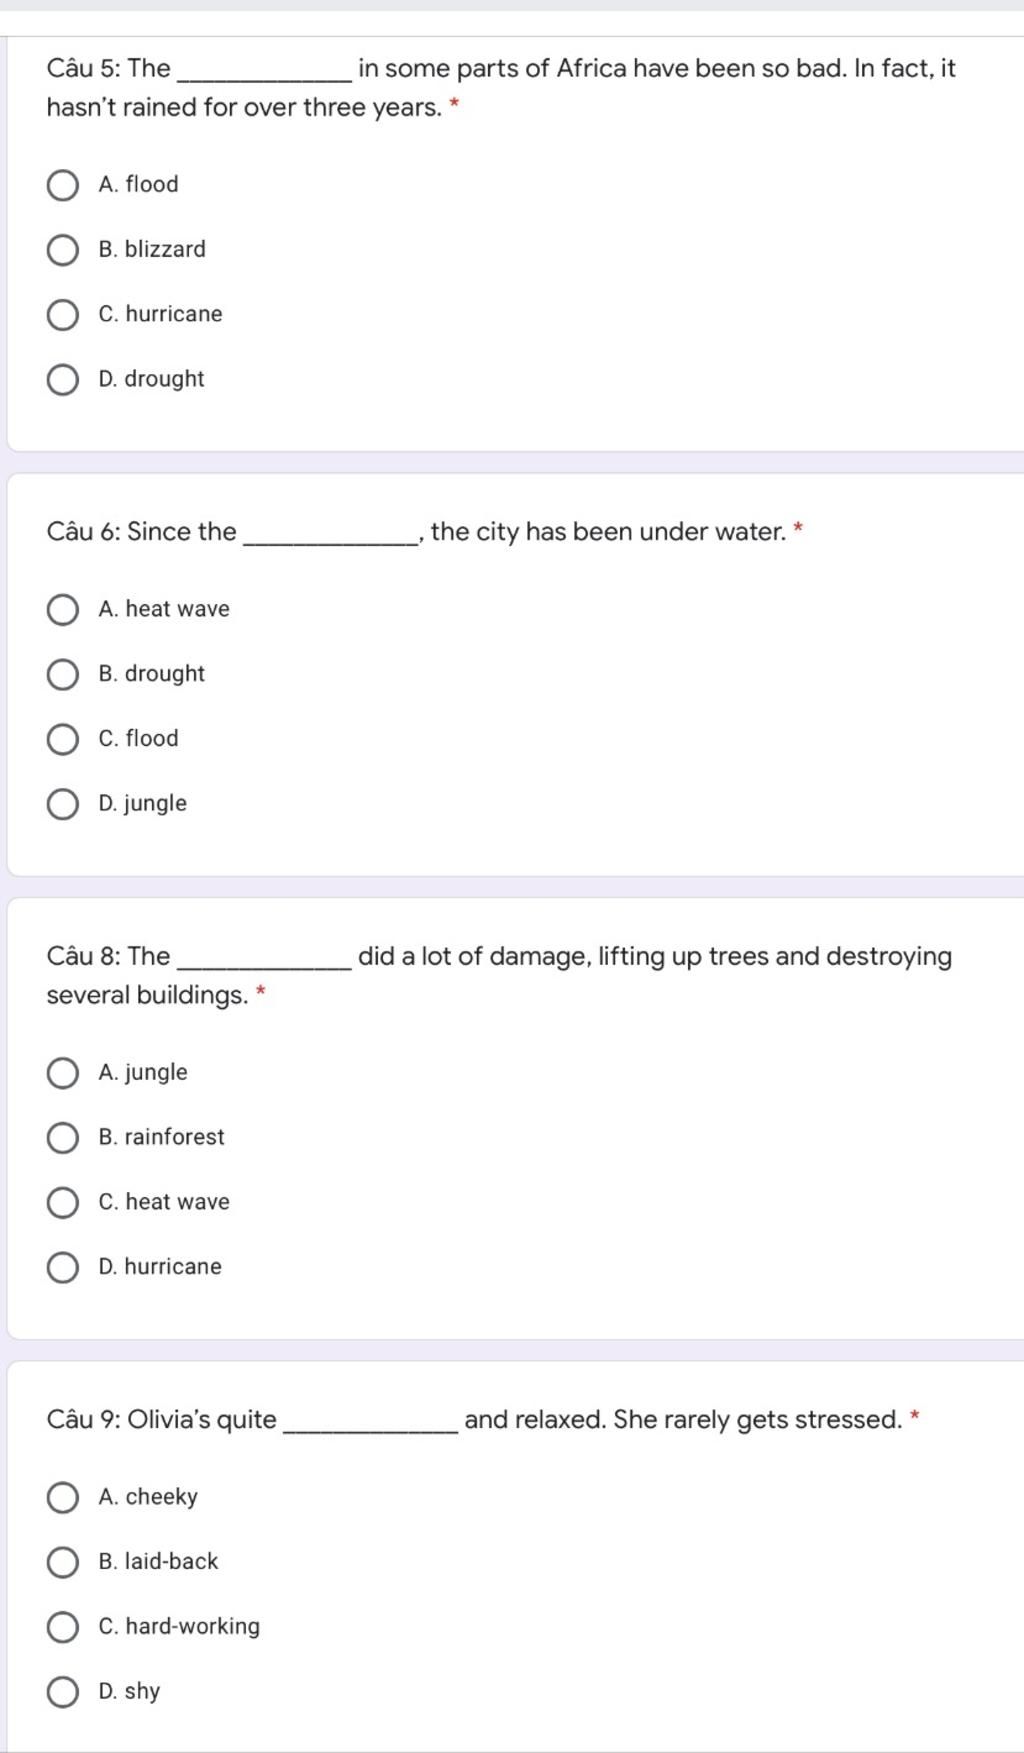
Task: Select 'B. rainforest' option
Action: coord(63,1138)
